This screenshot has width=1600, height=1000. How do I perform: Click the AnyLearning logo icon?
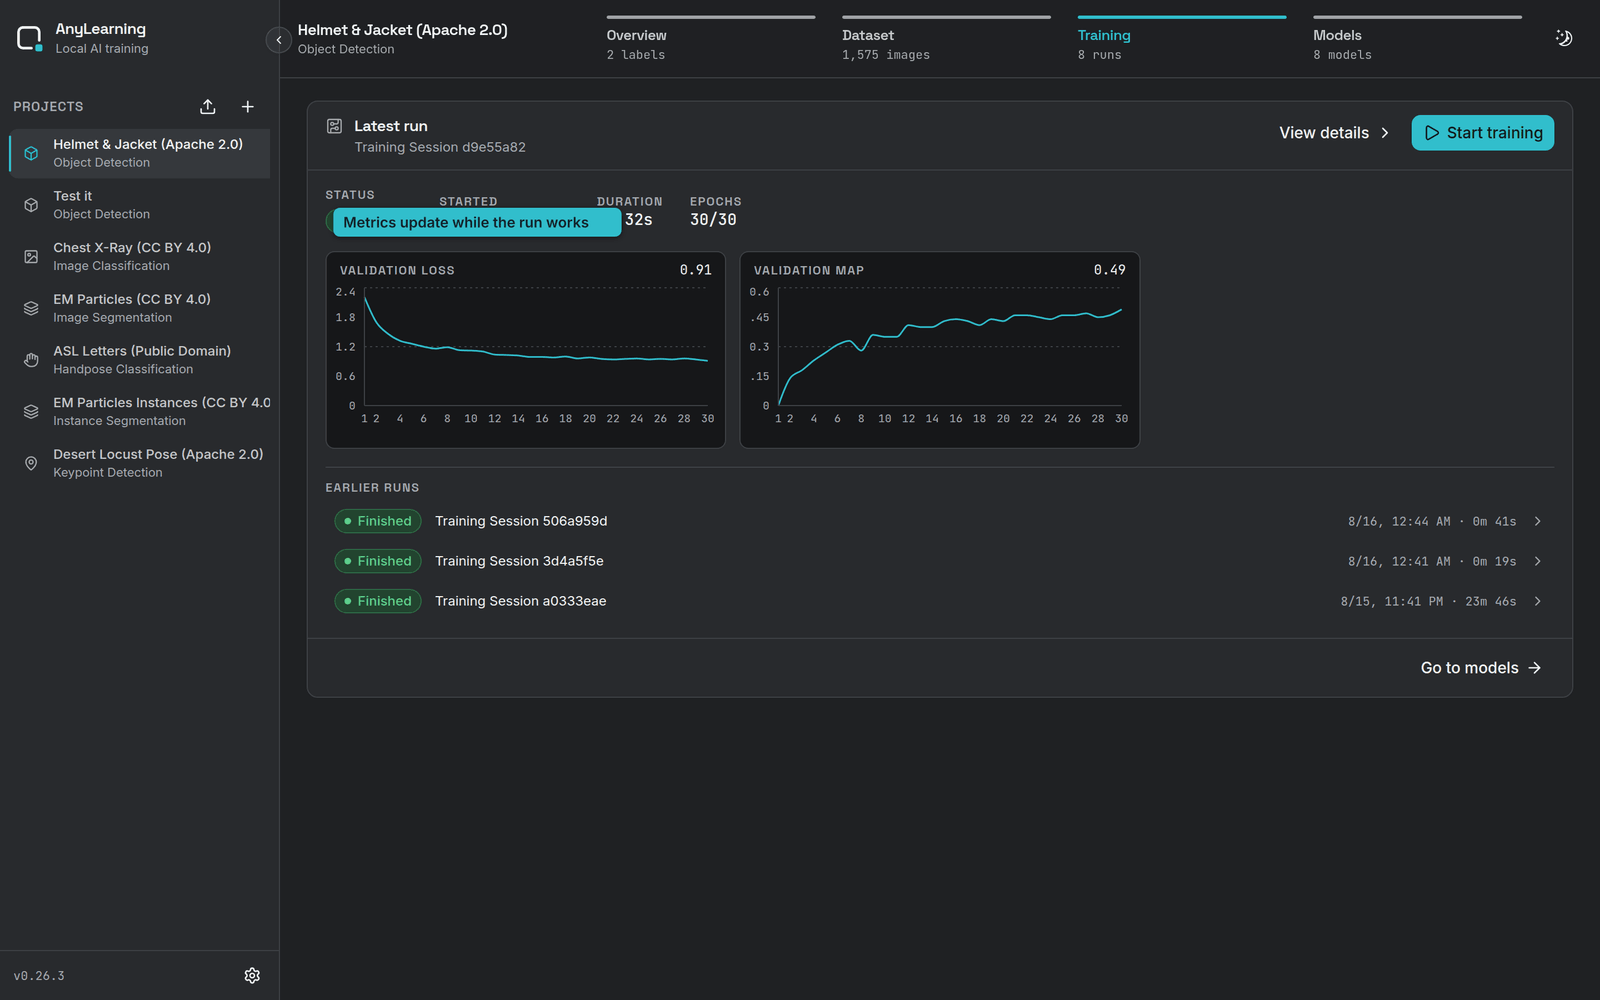(x=29, y=39)
